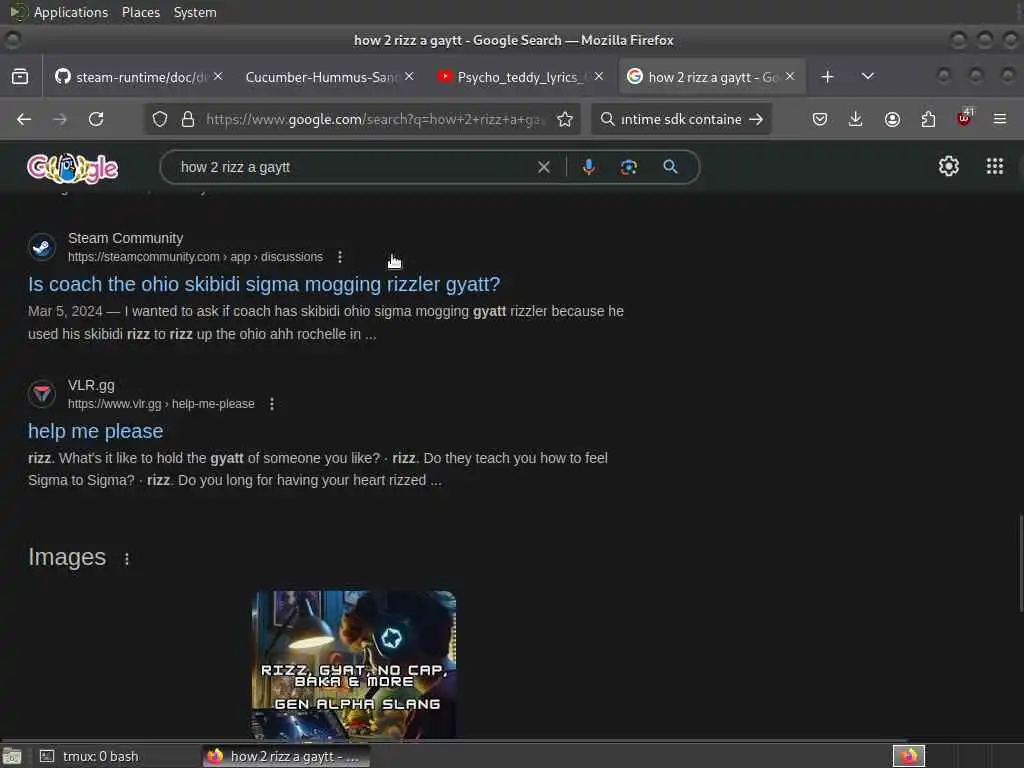
Task: Click the Google doodle logo
Action: [72, 168]
